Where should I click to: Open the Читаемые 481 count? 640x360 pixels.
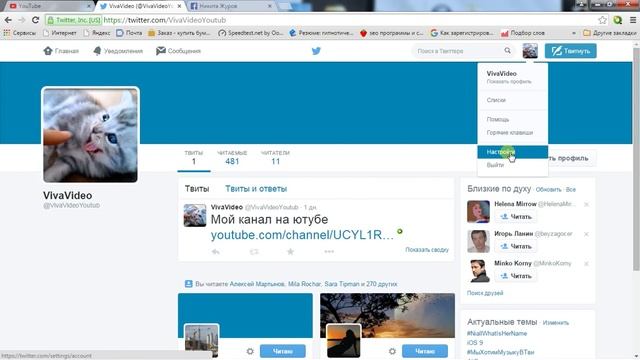(x=232, y=158)
